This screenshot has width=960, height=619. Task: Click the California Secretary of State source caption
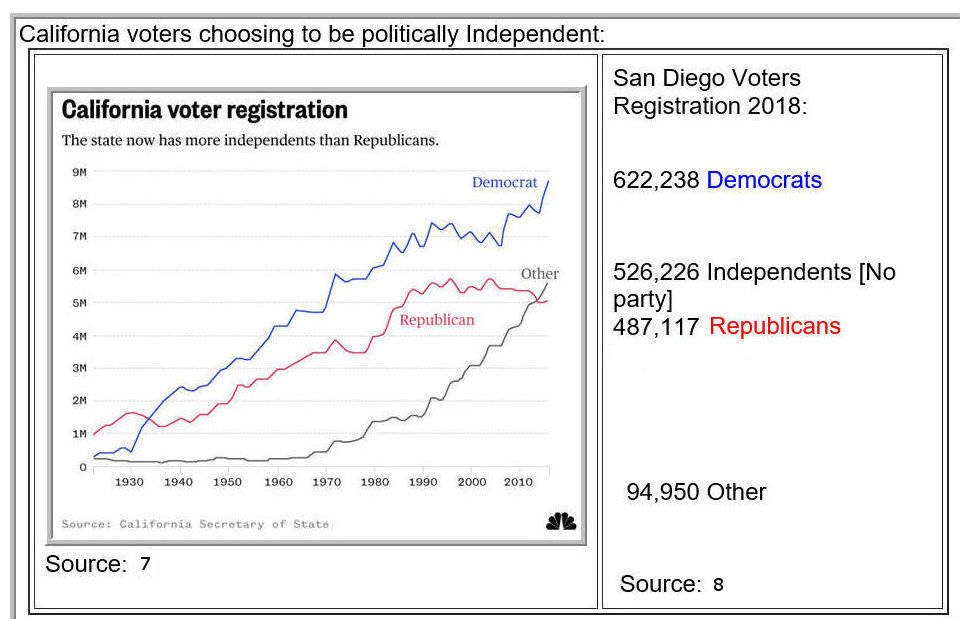195,524
